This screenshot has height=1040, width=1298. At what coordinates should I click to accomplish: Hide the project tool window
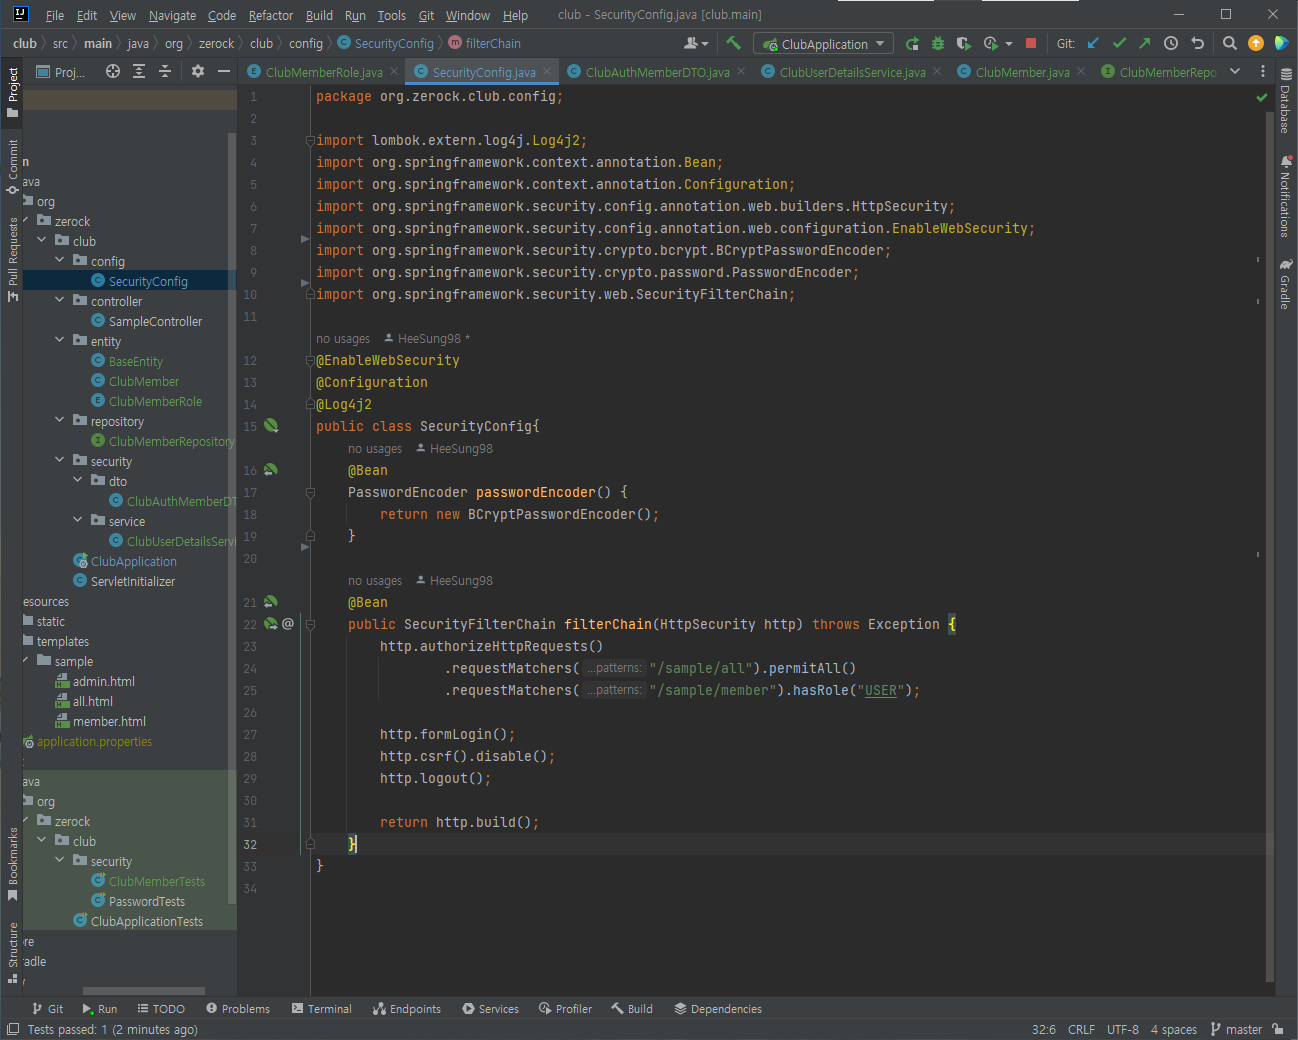[x=224, y=71]
